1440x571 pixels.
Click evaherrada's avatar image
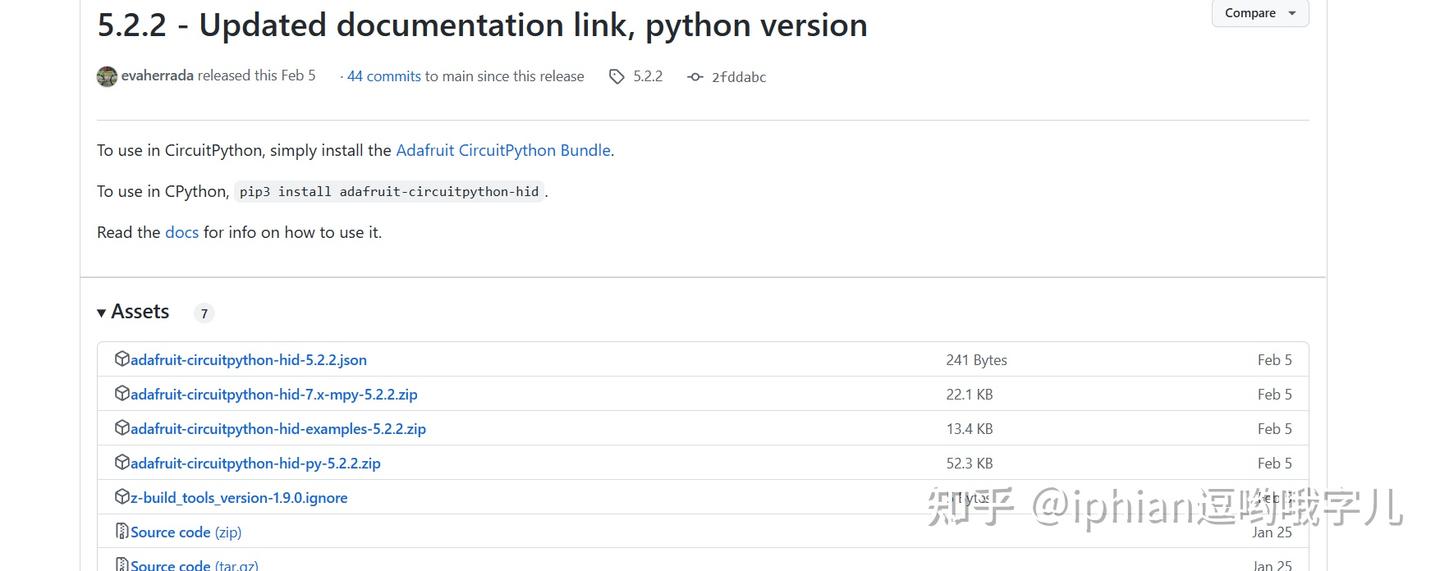[x=107, y=76]
